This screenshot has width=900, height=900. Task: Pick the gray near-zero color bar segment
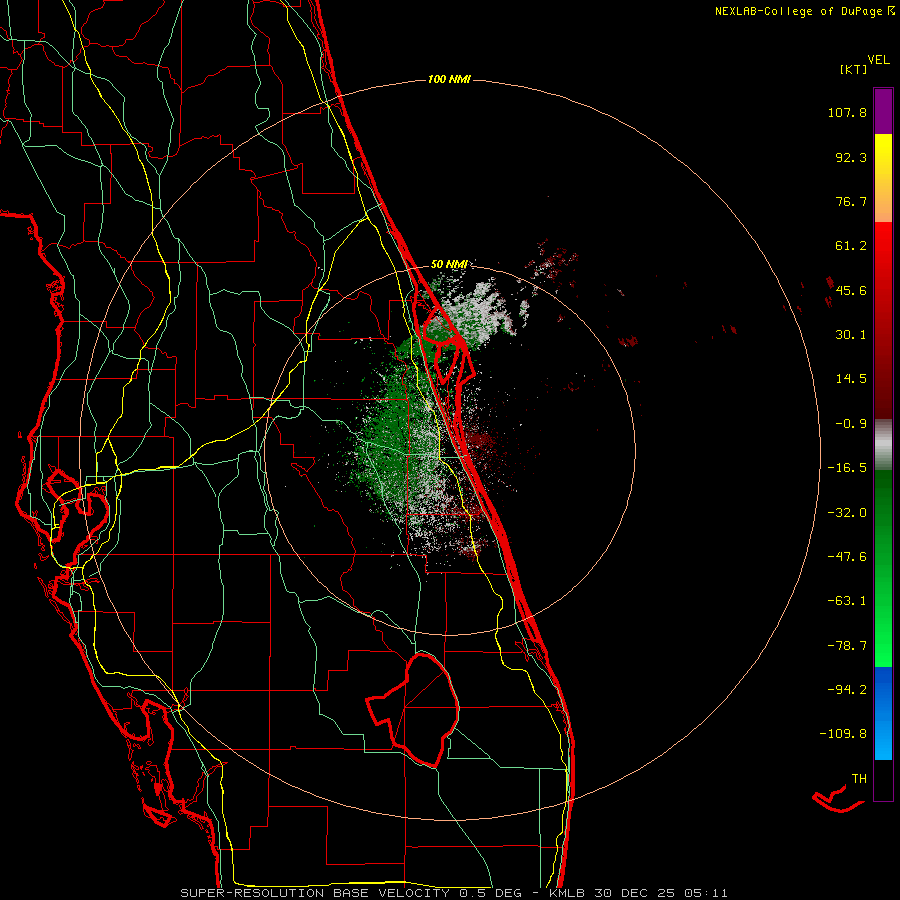click(x=883, y=445)
